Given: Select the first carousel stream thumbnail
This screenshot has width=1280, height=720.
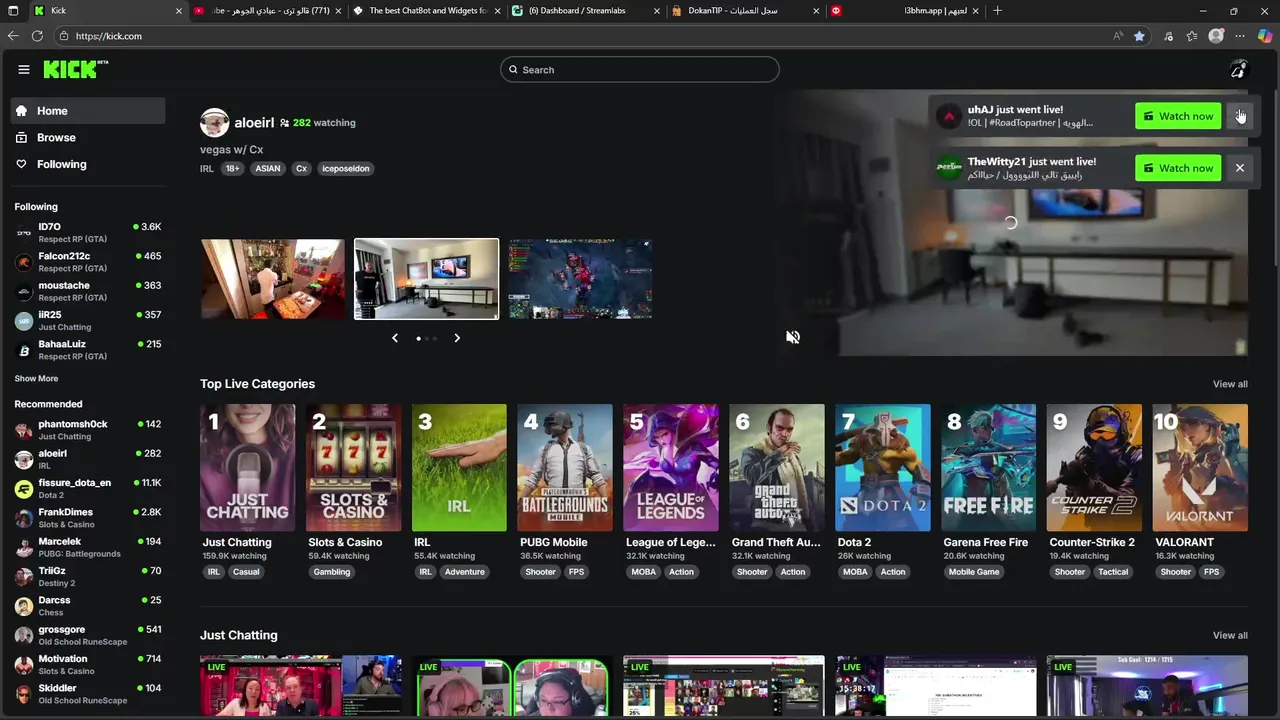Looking at the screenshot, I should point(273,279).
